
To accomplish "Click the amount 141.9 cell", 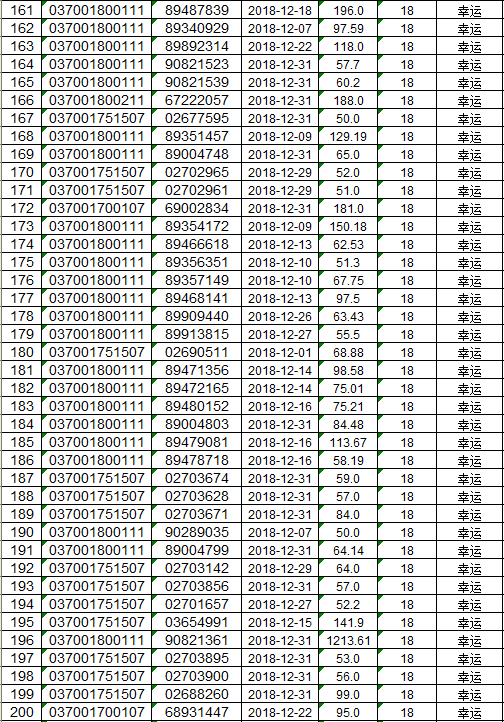I will (348, 622).
